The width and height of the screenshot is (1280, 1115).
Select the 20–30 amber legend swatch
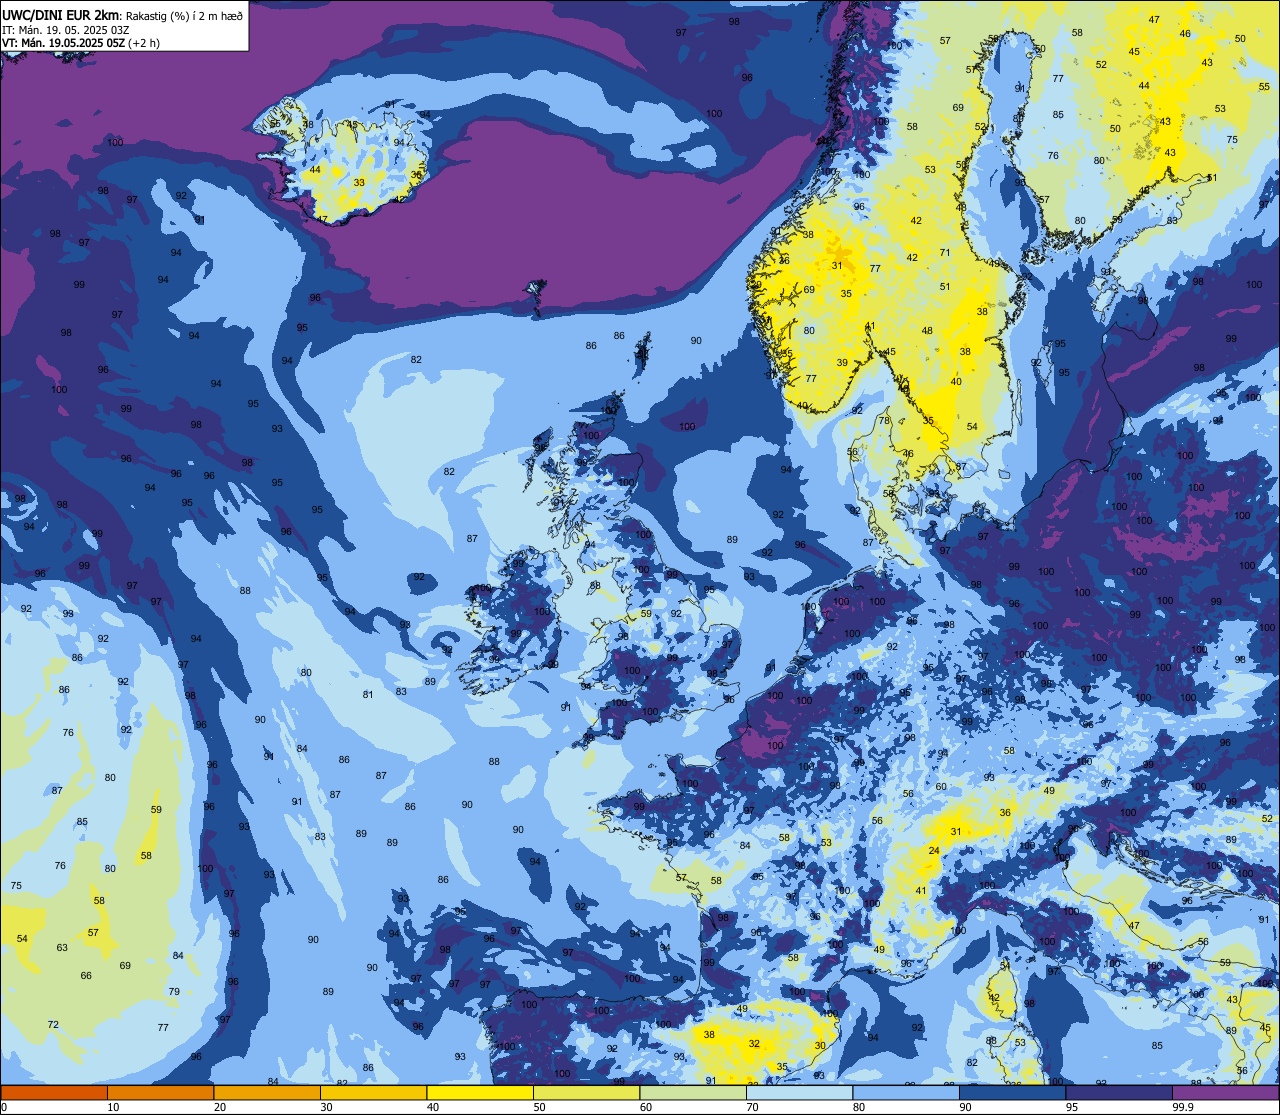point(267,1093)
